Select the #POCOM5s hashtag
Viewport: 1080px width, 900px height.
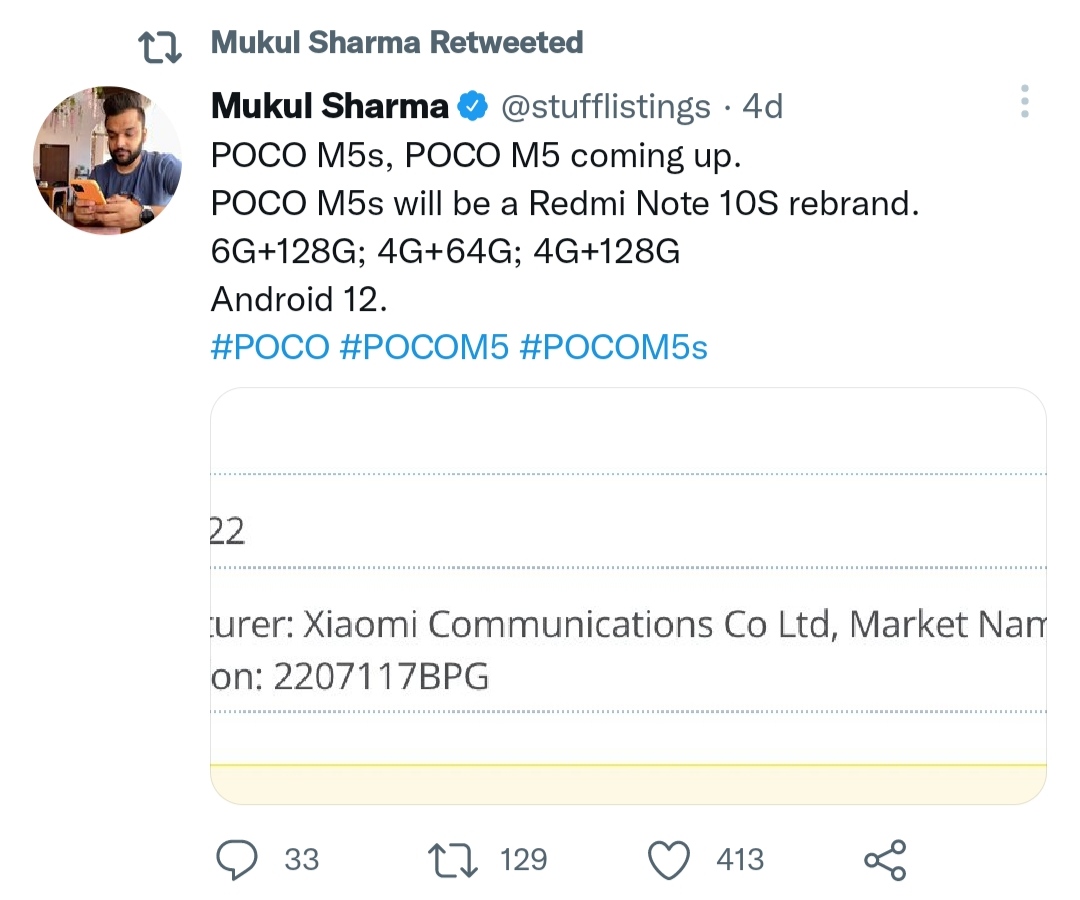pyautogui.click(x=613, y=347)
